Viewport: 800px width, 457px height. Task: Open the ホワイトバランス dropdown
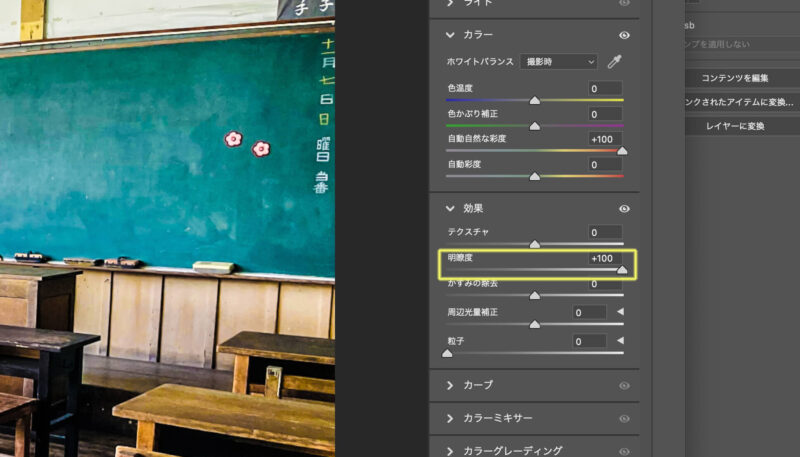[x=559, y=62]
